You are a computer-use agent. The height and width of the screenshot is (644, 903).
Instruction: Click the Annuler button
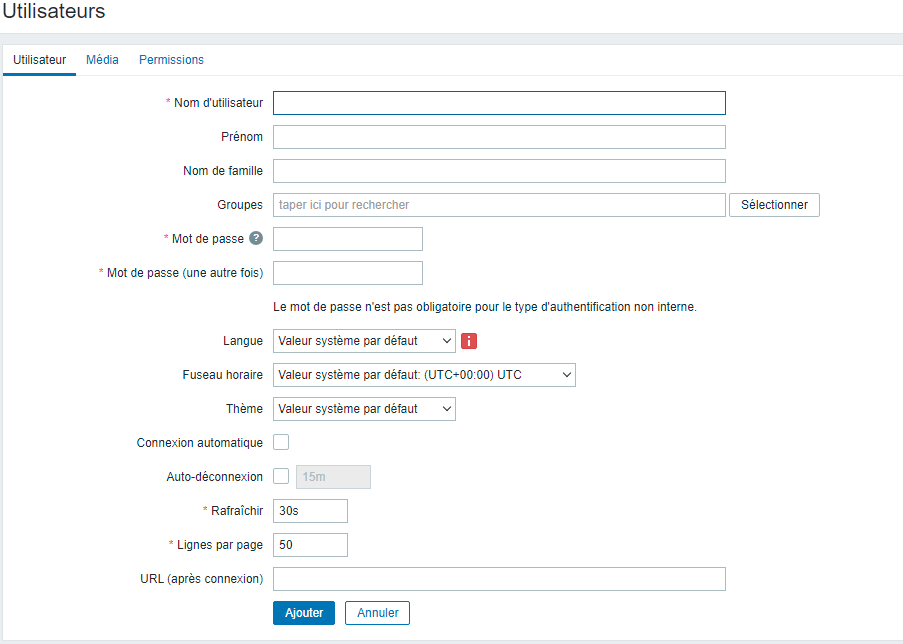(377, 613)
